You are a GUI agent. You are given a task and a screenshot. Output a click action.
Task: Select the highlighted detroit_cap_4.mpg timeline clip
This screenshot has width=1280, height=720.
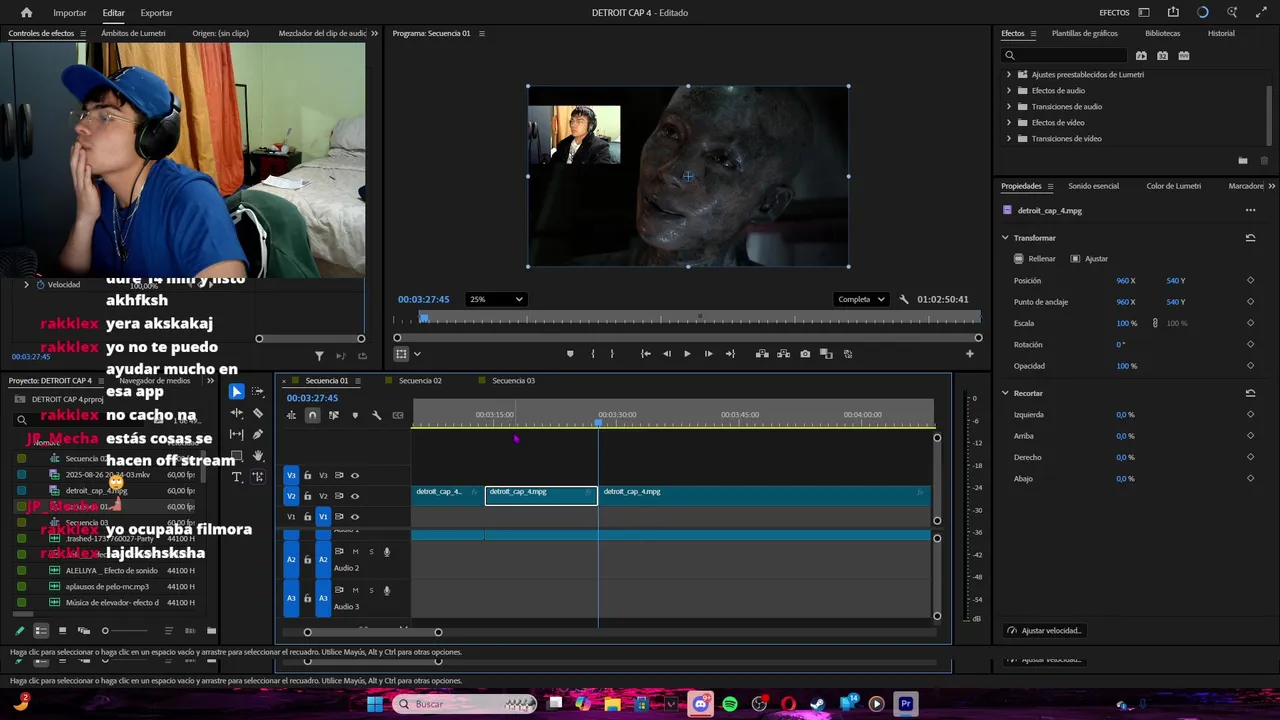click(x=541, y=495)
